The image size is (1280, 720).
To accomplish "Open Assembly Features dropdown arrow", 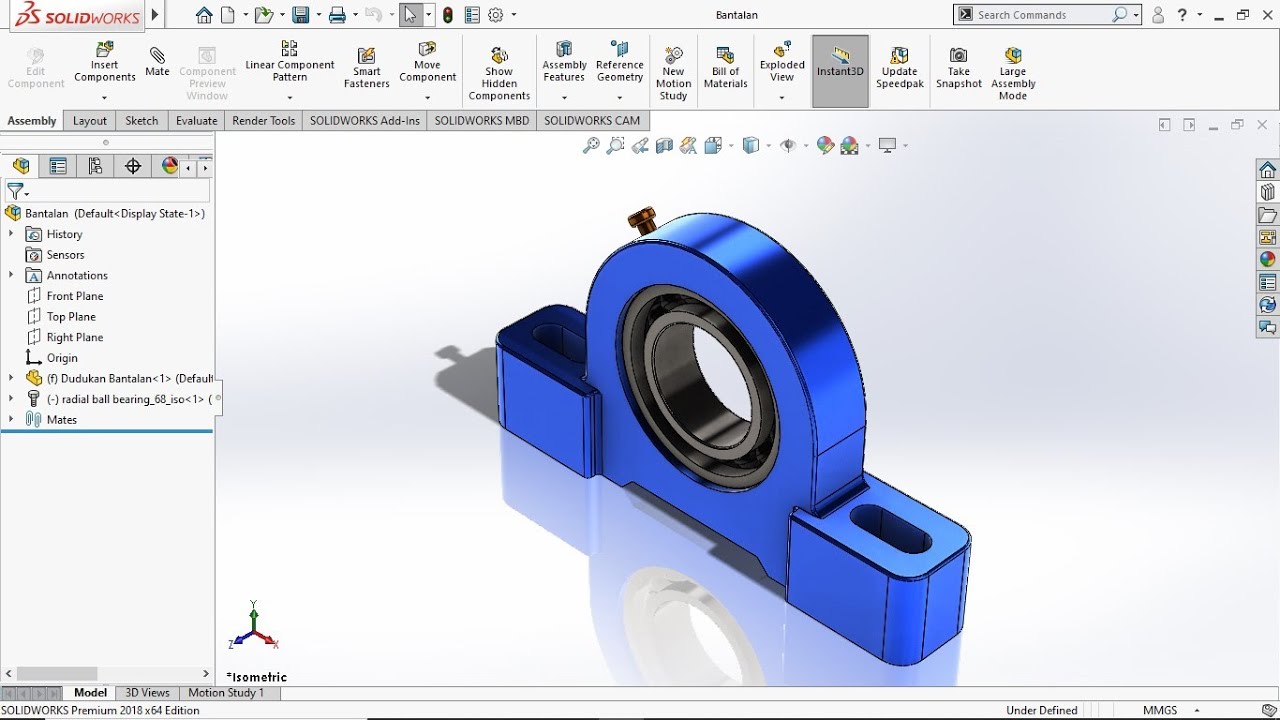I will (x=564, y=98).
